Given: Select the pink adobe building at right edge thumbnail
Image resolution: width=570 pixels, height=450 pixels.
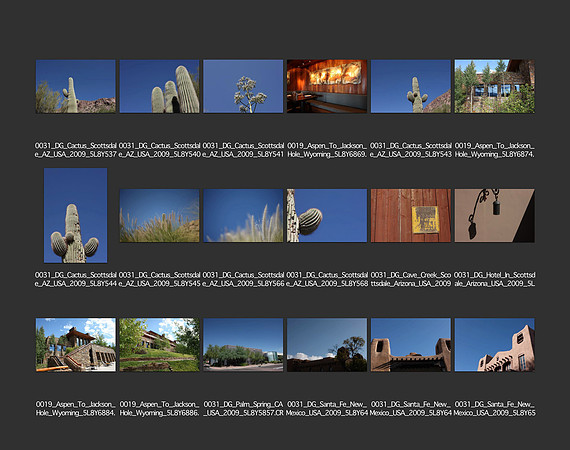Looking at the screenshot, I should pyautogui.click(x=494, y=345).
